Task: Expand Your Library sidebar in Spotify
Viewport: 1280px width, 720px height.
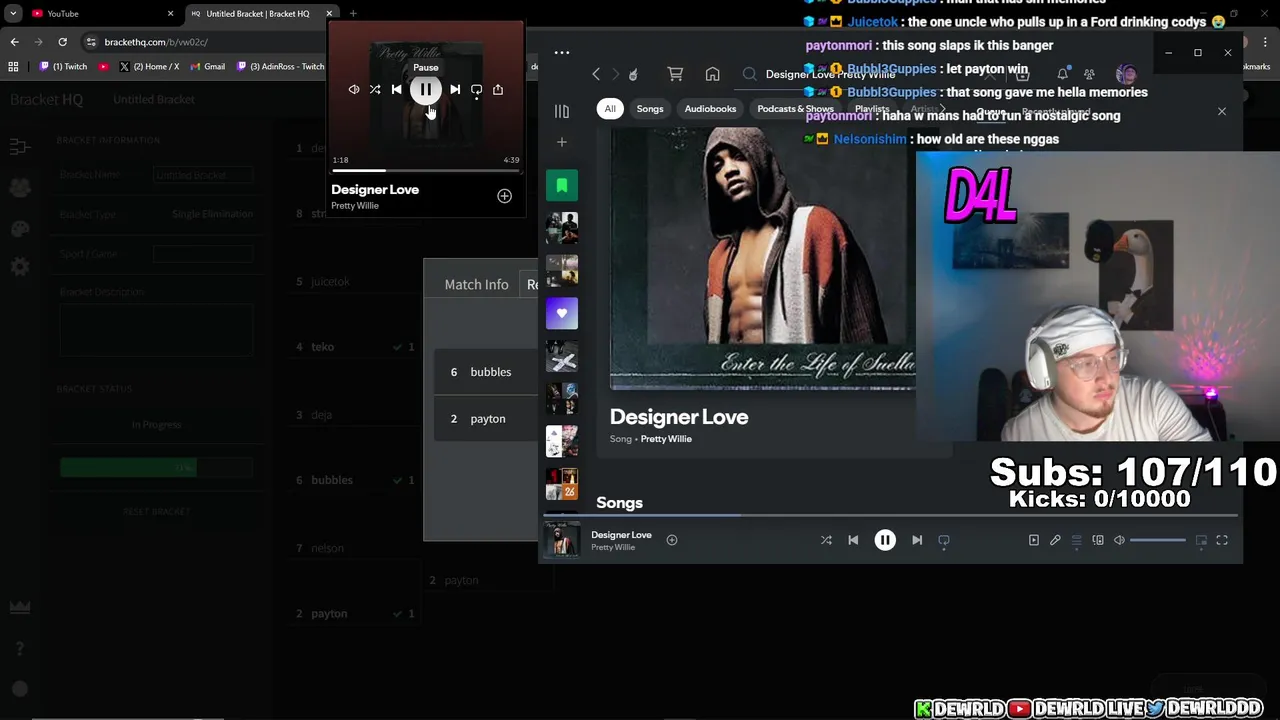Action: 562,111
